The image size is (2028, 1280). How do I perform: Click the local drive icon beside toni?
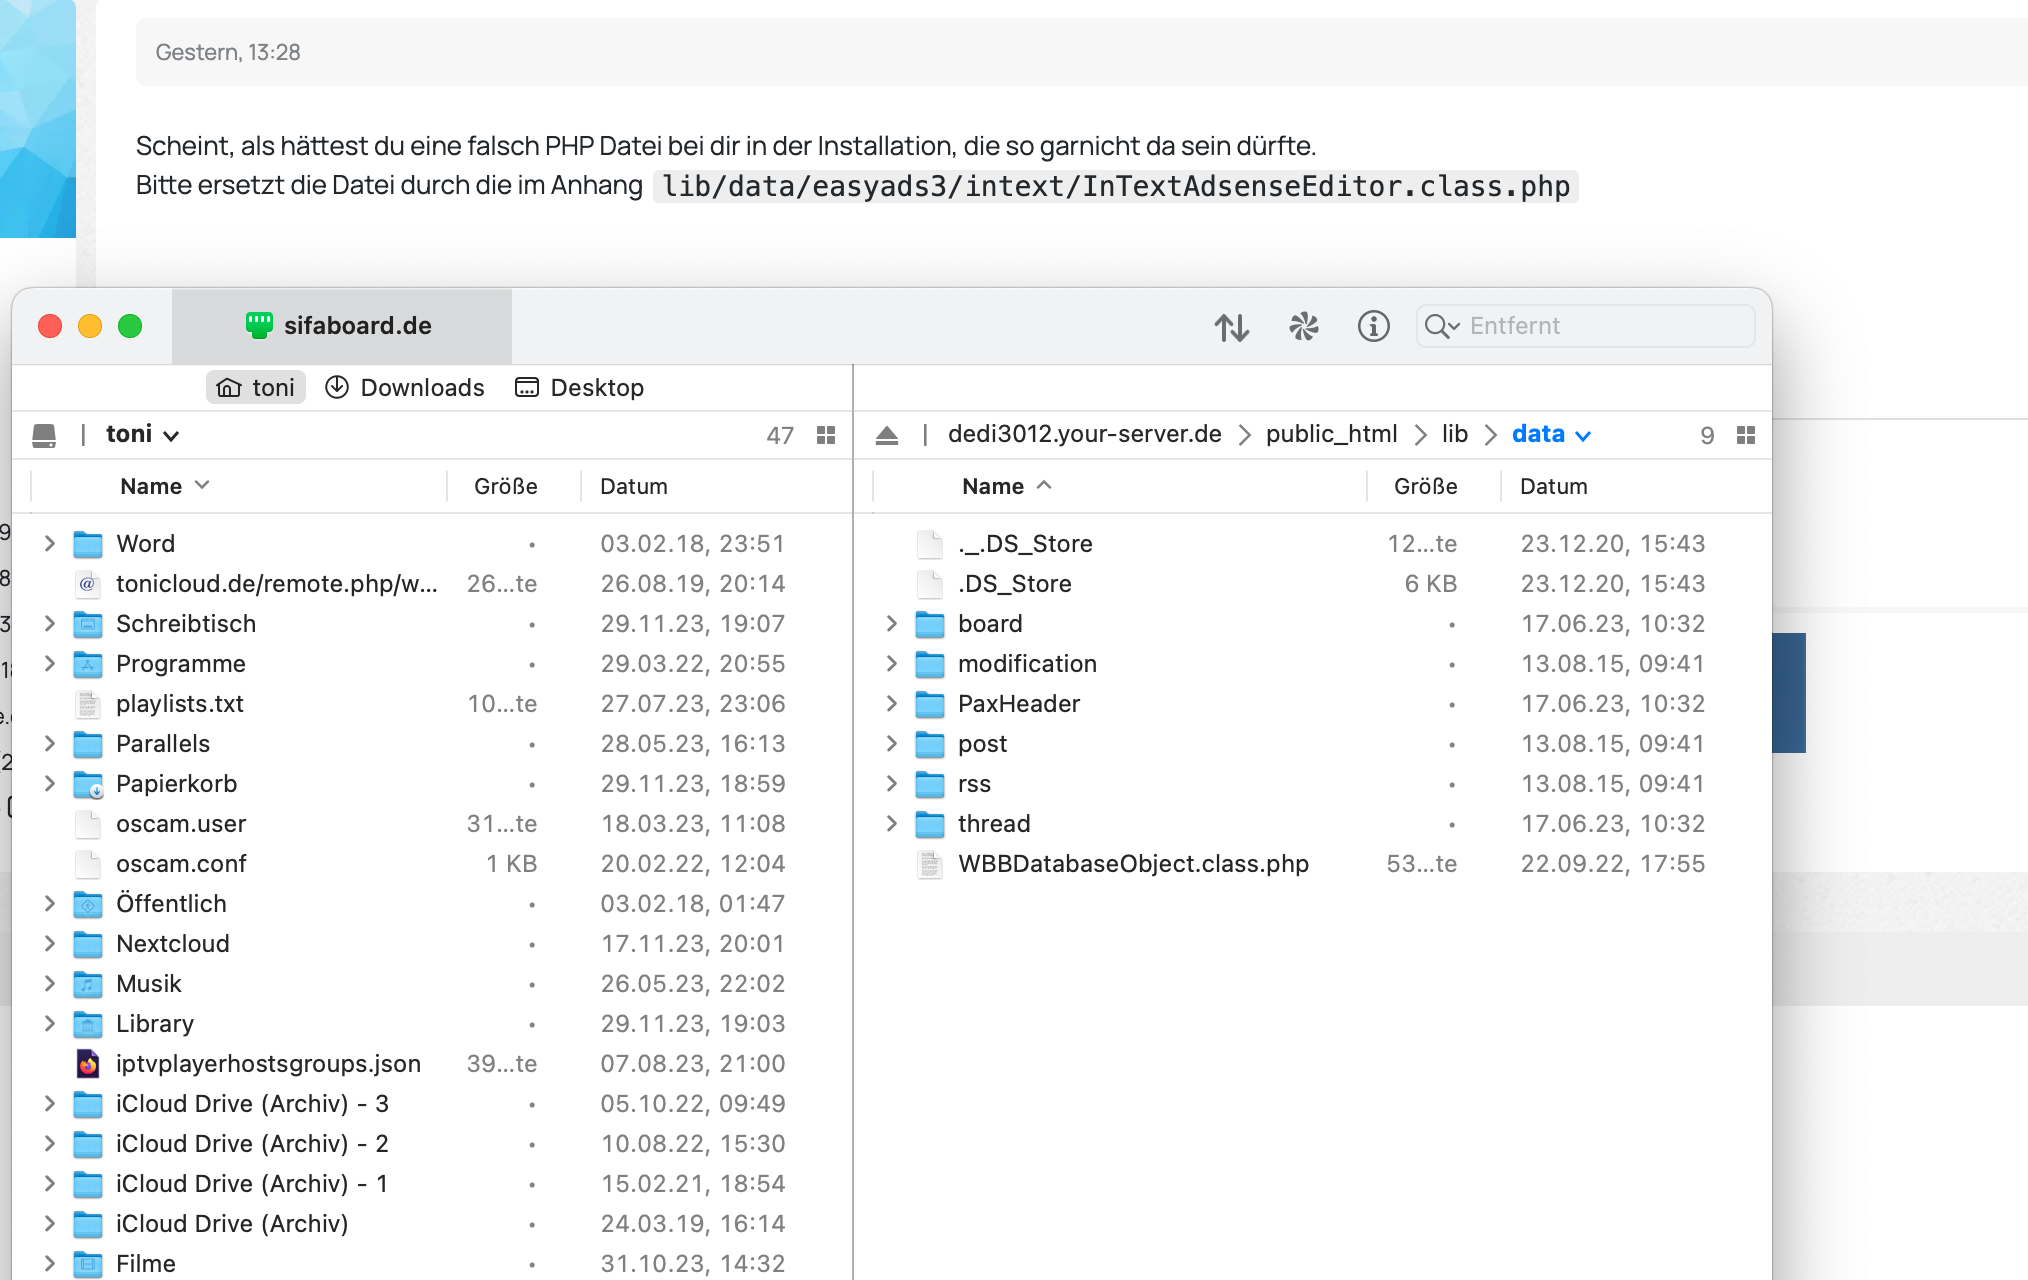[x=44, y=435]
